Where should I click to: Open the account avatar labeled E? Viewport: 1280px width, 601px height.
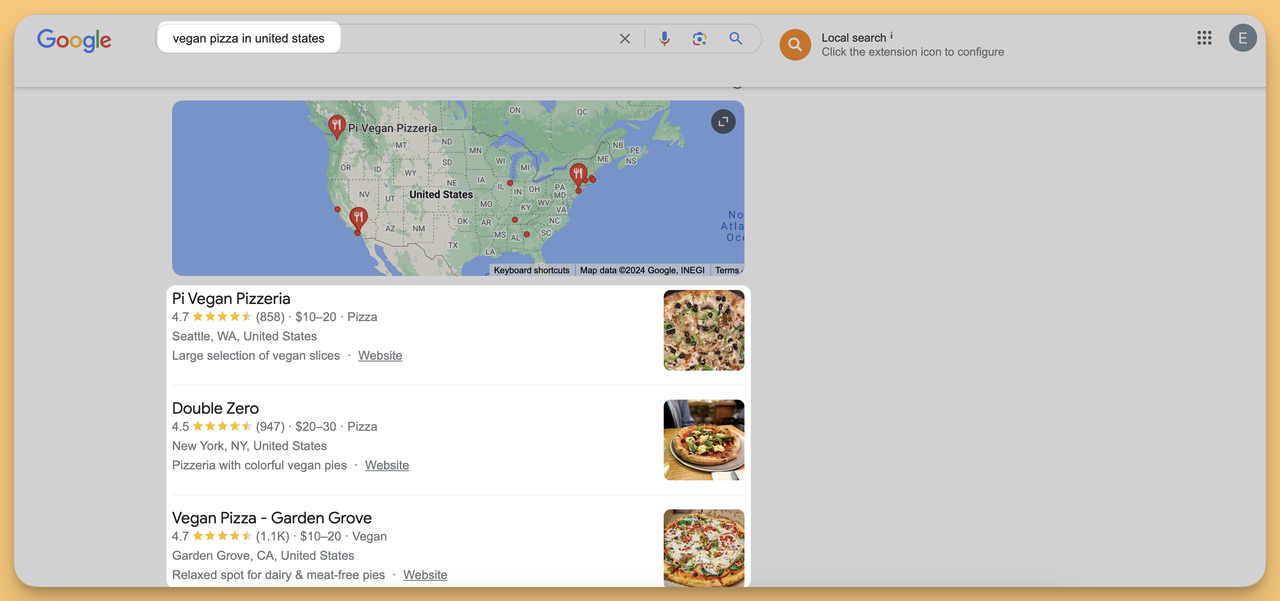point(1242,38)
